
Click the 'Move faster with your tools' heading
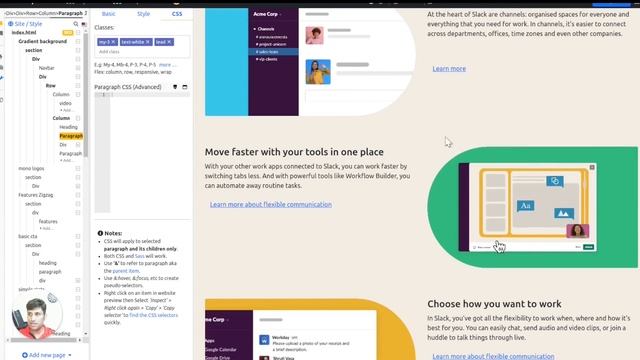294,152
